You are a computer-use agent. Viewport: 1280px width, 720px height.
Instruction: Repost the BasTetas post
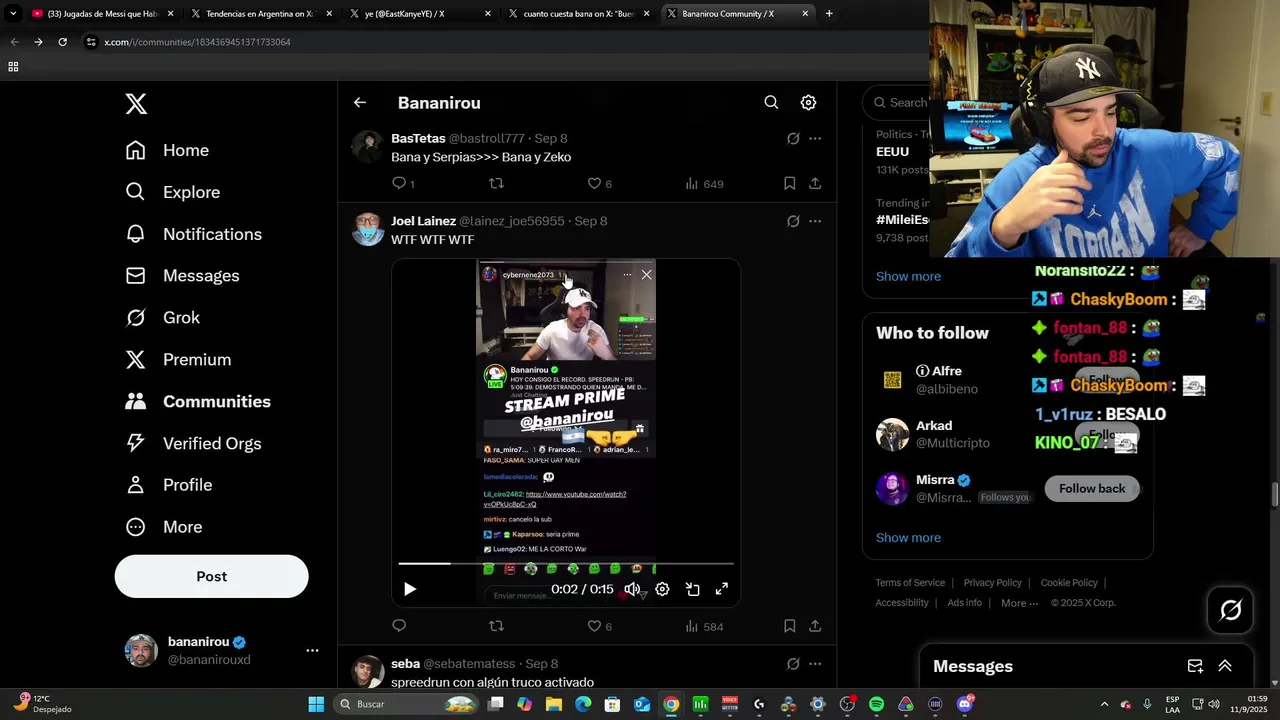(x=496, y=183)
